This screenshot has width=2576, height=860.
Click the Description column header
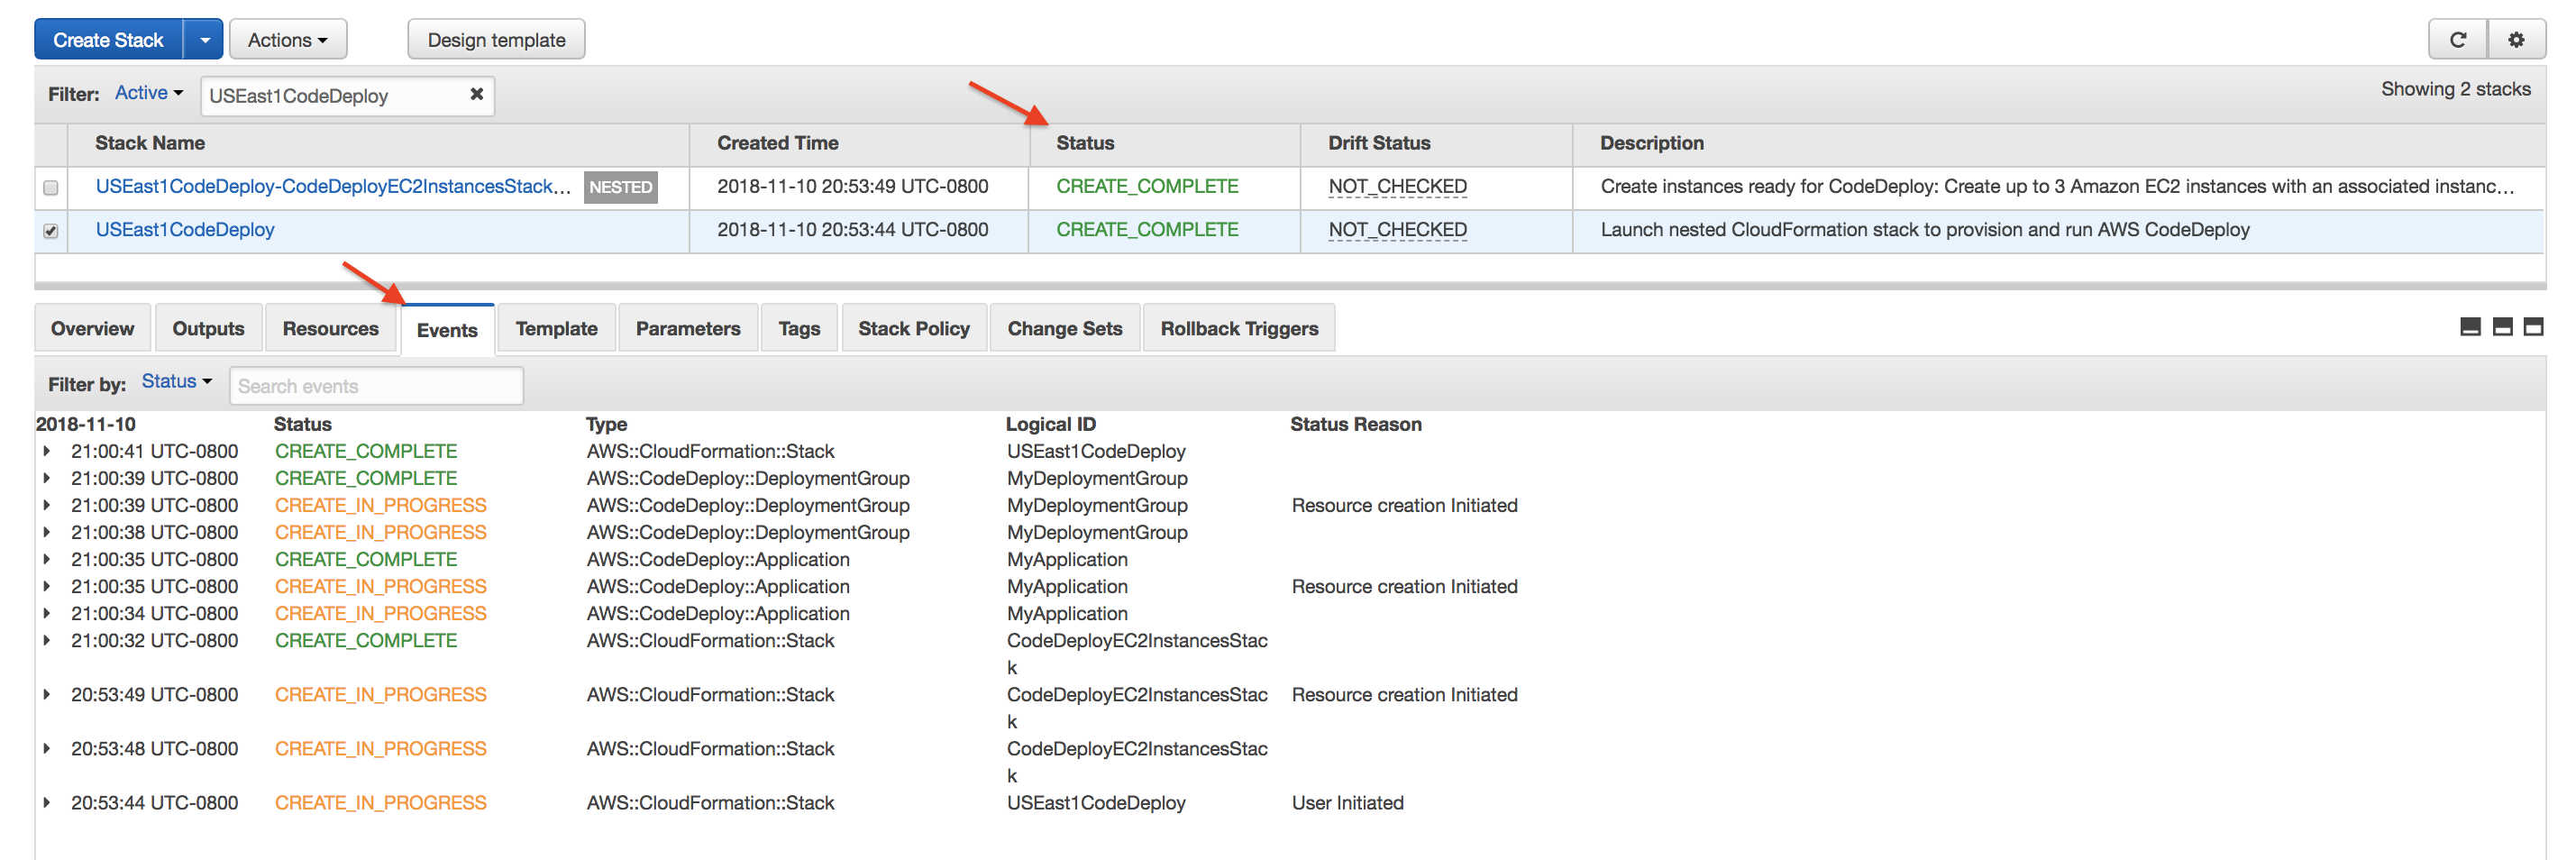1651,143
